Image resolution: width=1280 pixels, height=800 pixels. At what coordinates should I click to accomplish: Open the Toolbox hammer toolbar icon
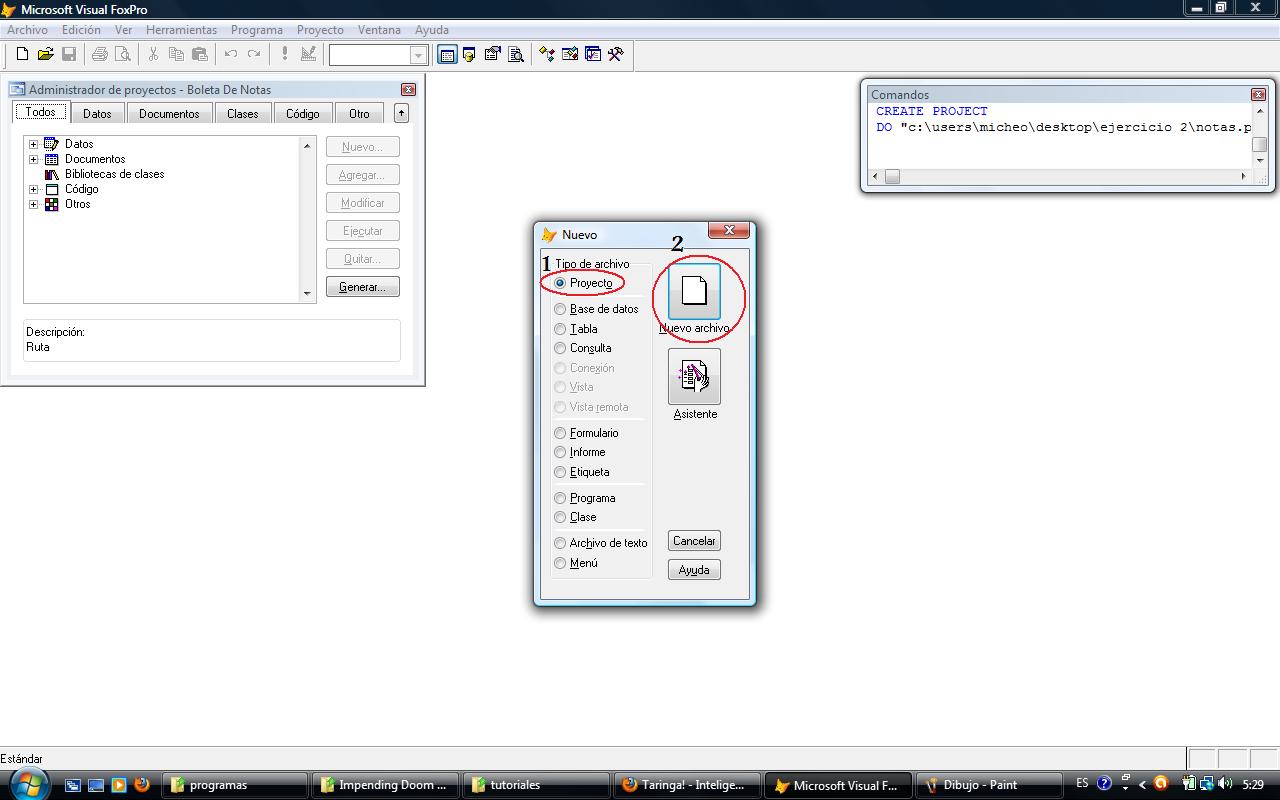(x=616, y=54)
